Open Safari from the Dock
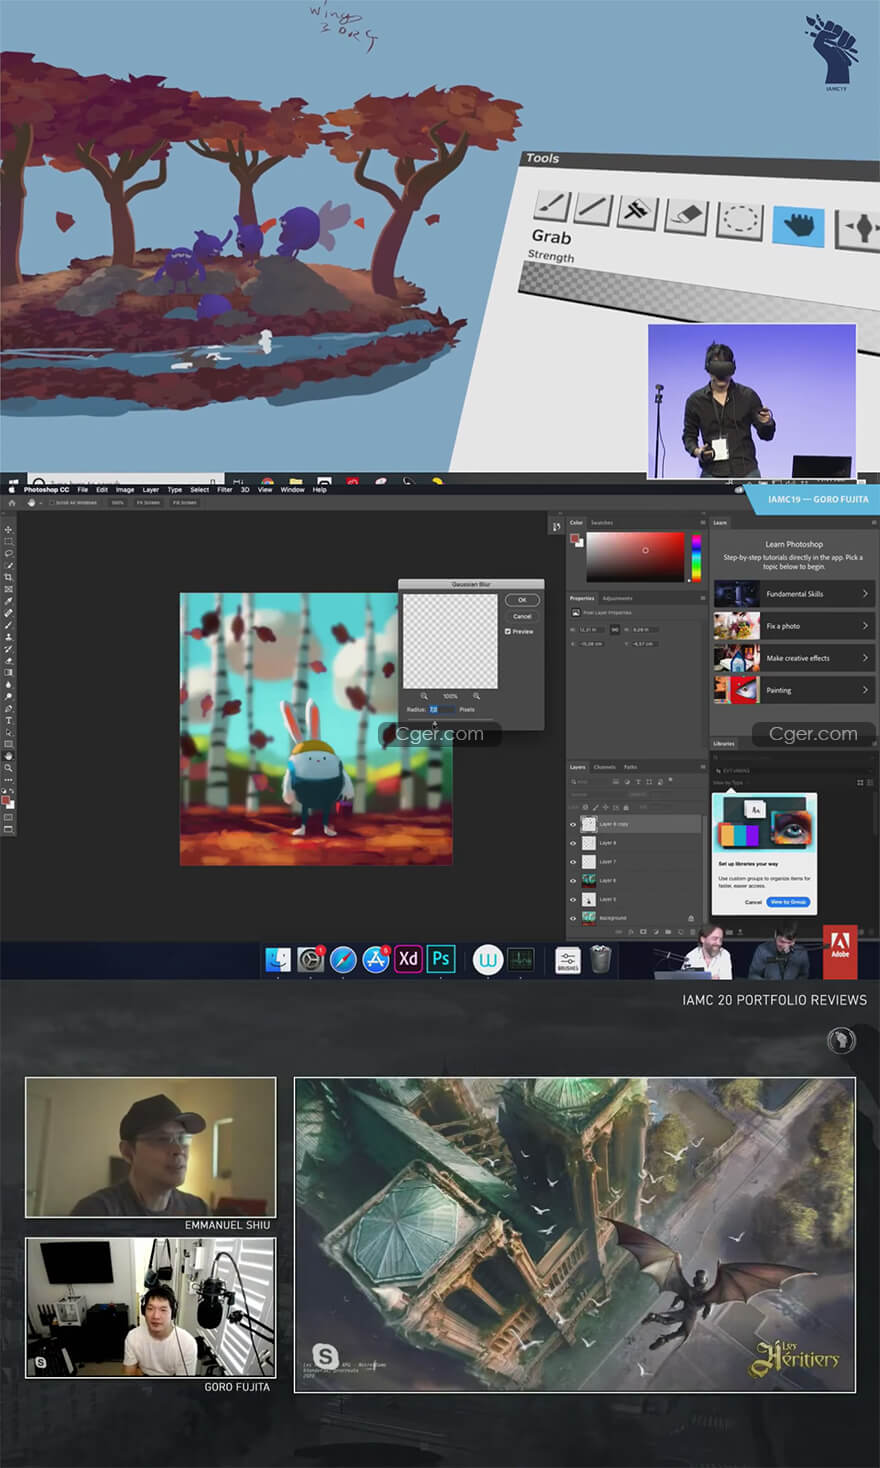Screen dimensions: 880x1468 [343, 959]
